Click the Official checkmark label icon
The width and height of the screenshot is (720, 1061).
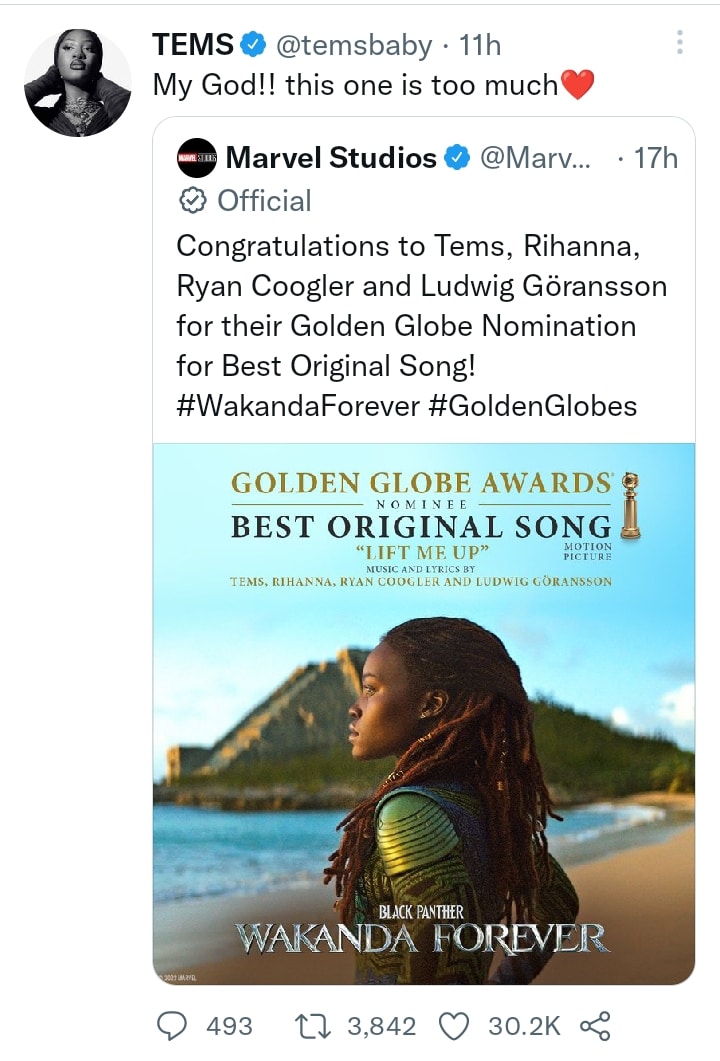point(190,201)
